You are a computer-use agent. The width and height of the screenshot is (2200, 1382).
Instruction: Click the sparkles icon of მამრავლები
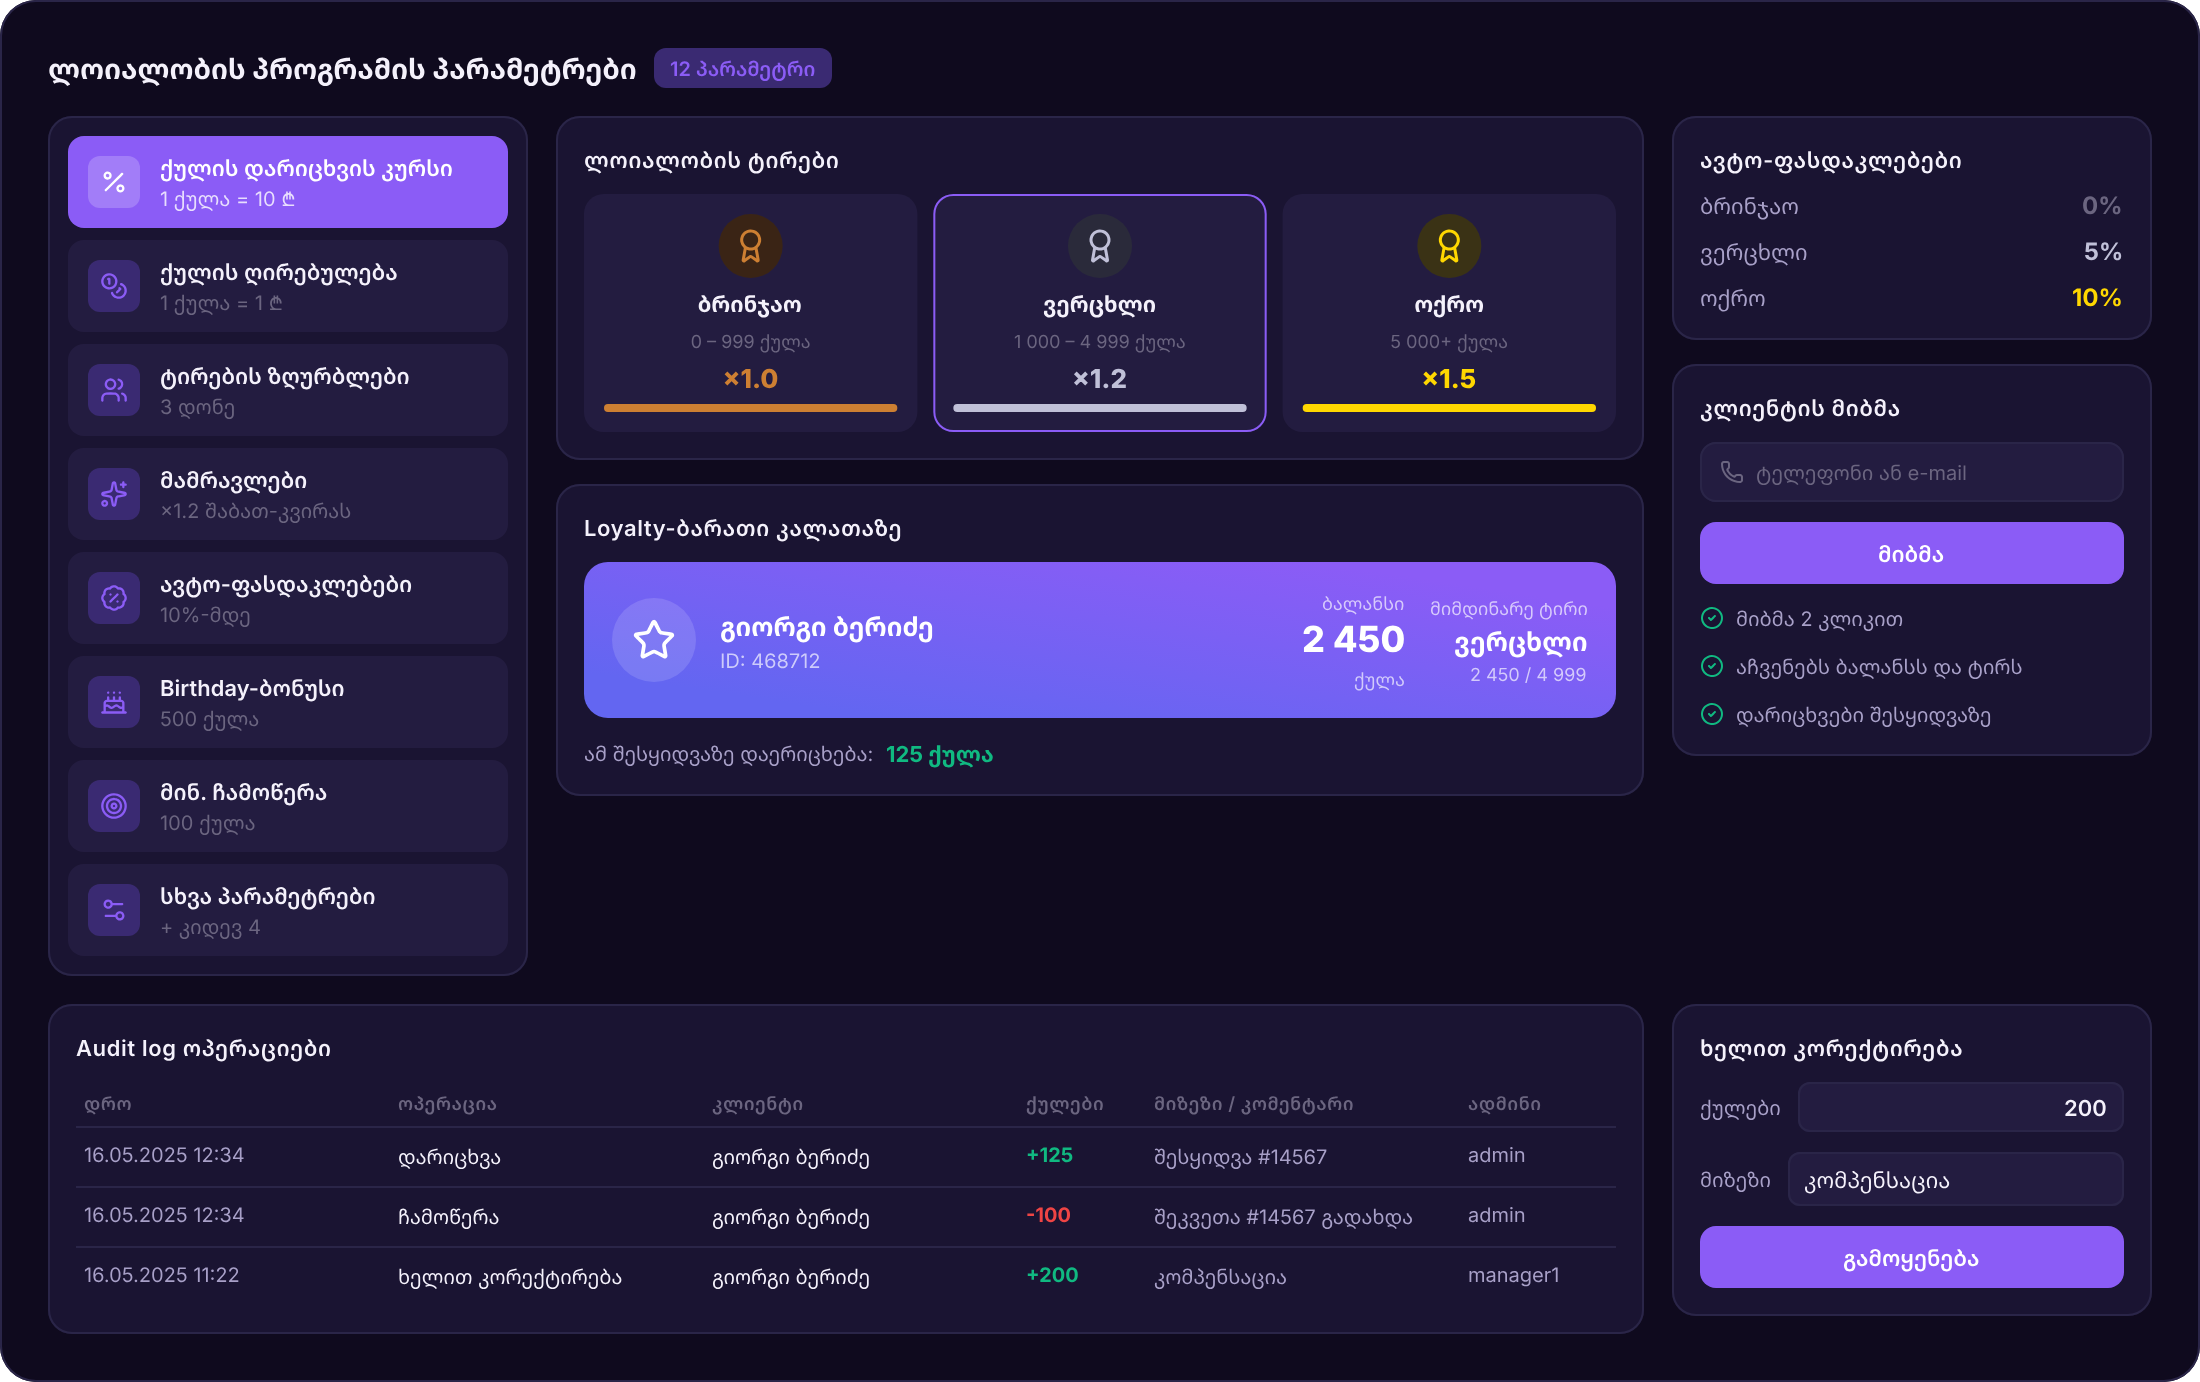click(x=114, y=494)
